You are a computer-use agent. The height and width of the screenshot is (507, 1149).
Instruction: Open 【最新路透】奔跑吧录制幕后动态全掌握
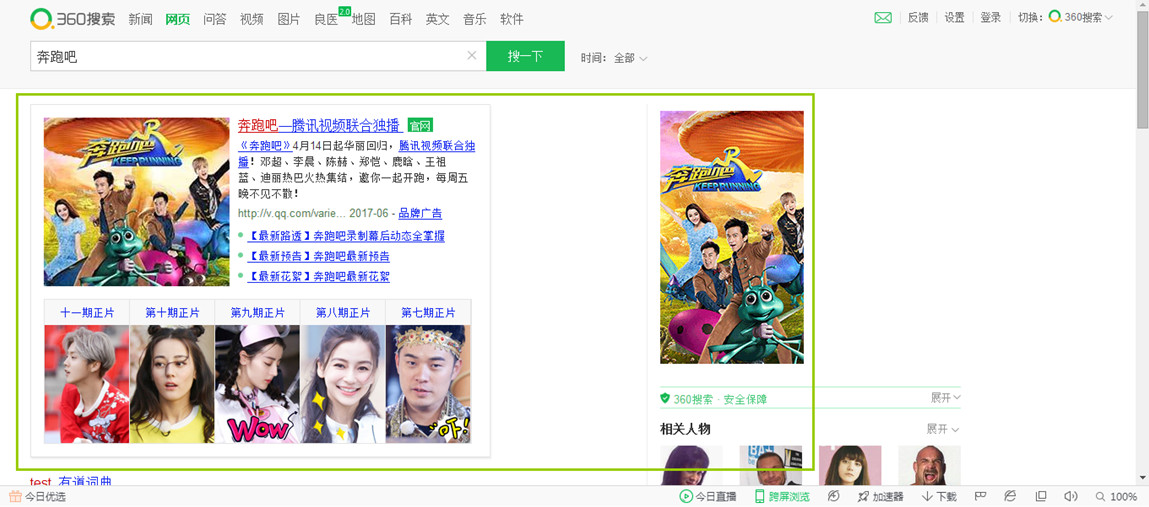click(x=347, y=236)
